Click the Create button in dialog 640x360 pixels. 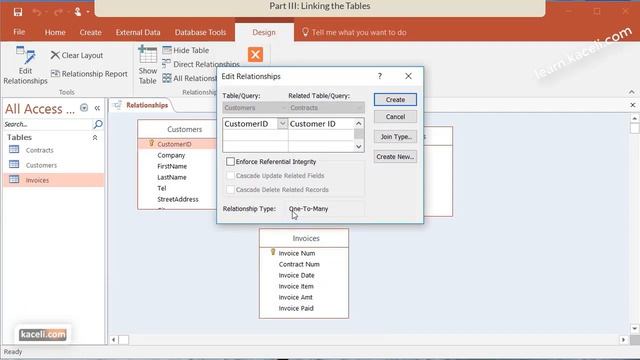tap(395, 100)
